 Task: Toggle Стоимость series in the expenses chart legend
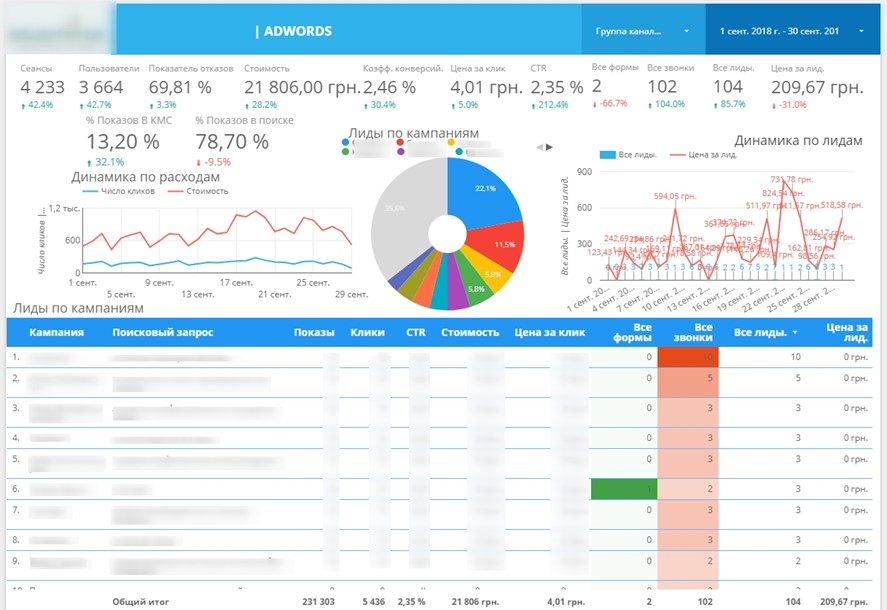[198, 191]
